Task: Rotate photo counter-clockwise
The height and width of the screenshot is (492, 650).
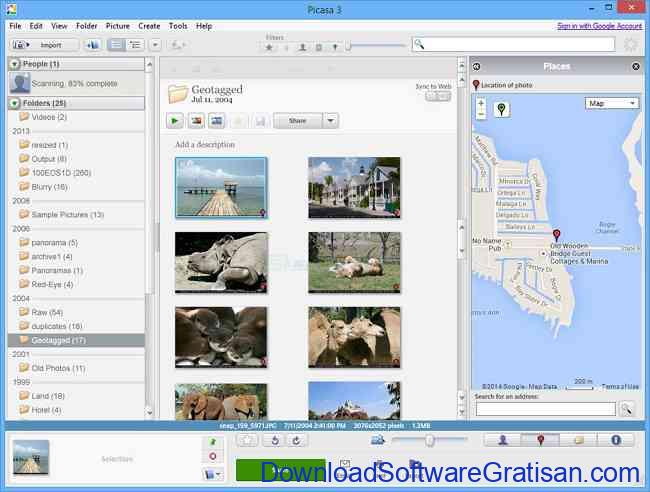Action: pyautogui.click(x=275, y=440)
